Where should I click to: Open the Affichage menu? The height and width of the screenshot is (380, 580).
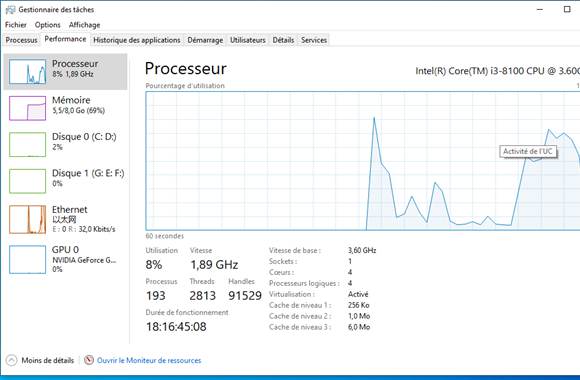pos(84,25)
